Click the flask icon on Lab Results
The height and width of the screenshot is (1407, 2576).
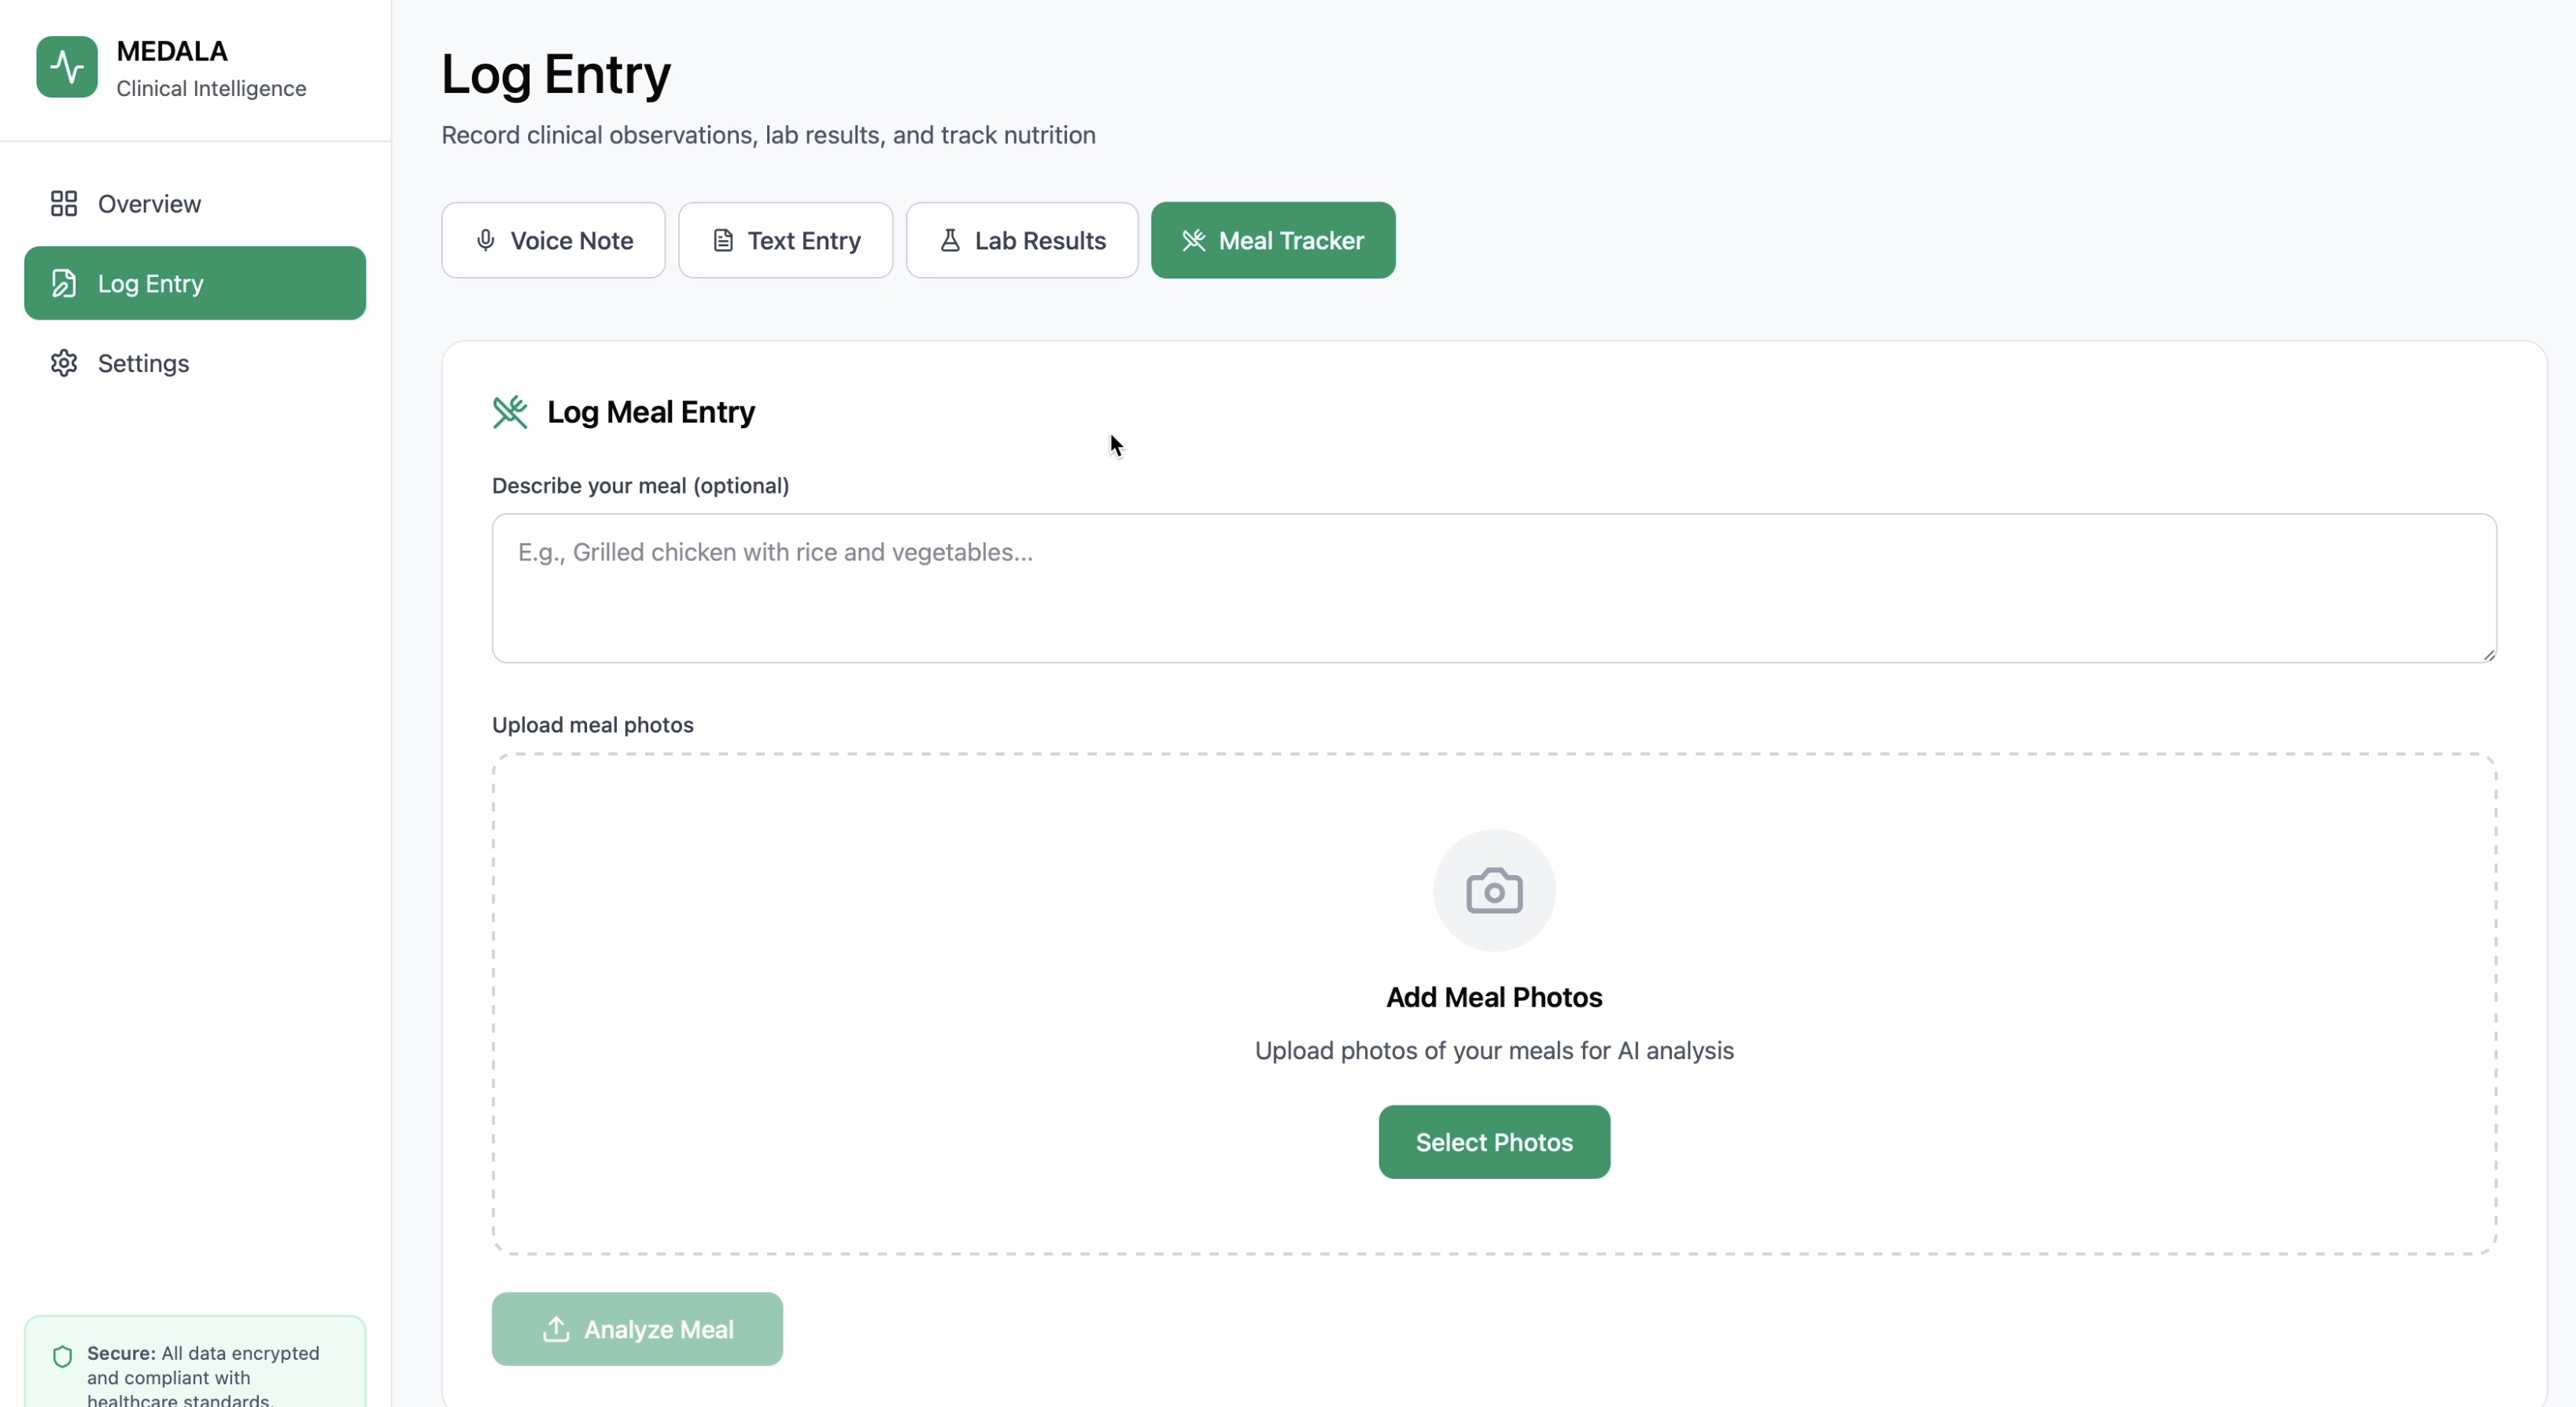click(x=950, y=241)
